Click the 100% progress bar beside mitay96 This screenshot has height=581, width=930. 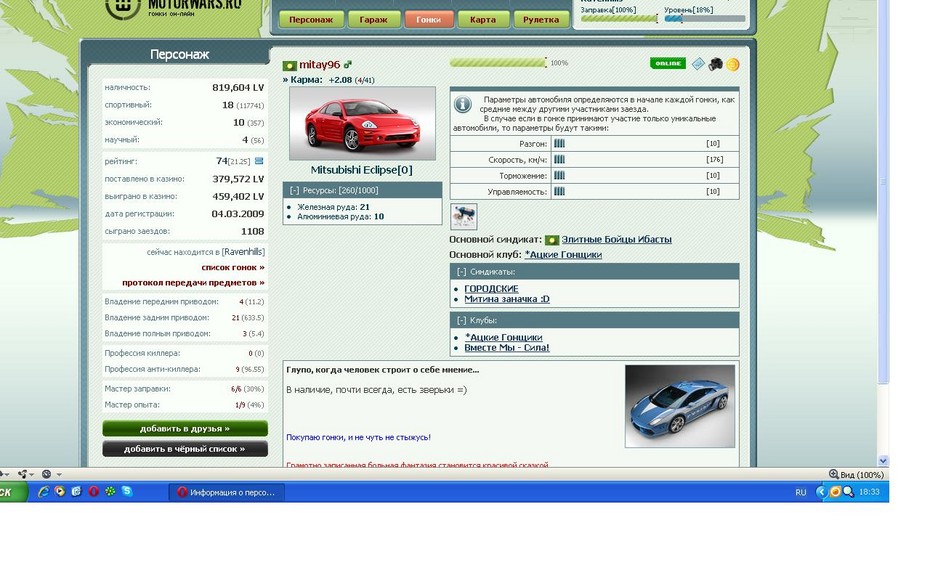click(498, 63)
